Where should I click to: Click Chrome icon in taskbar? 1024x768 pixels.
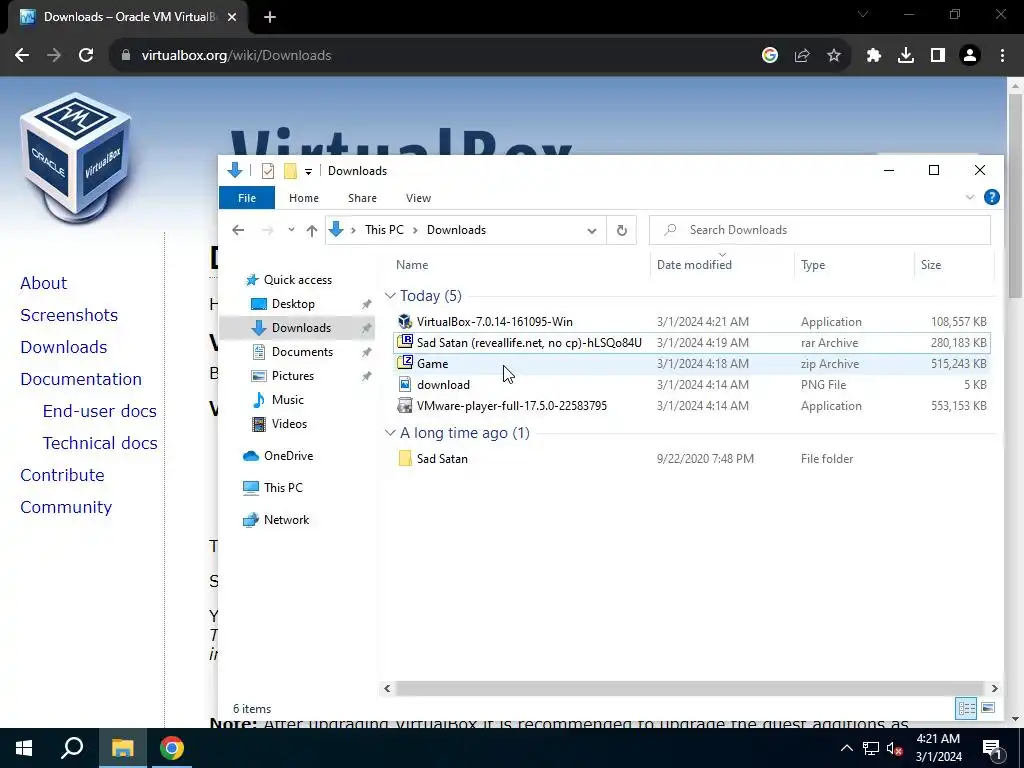coord(172,748)
